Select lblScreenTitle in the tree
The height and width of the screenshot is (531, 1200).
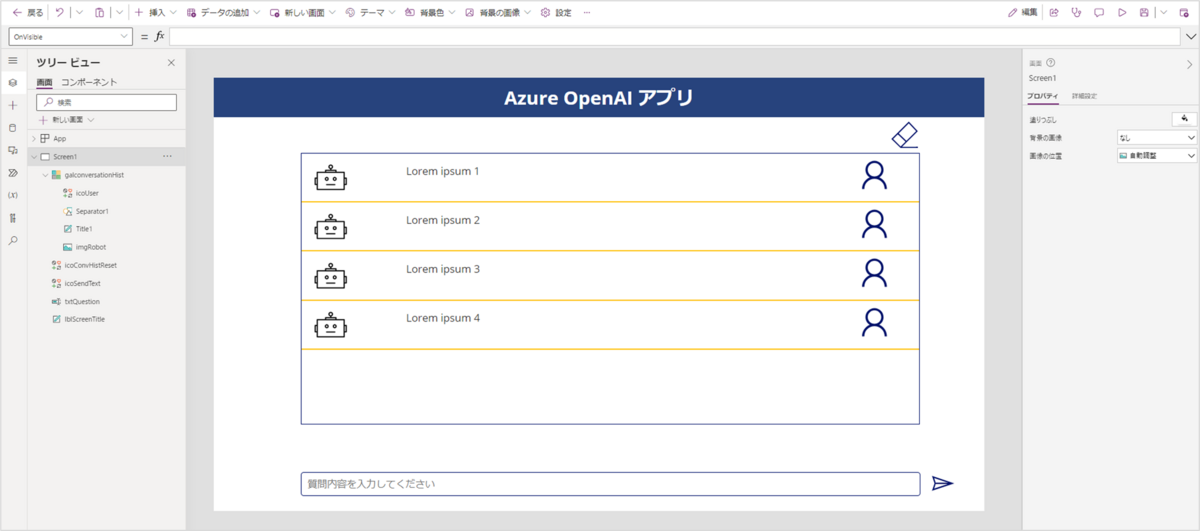[x=85, y=319]
